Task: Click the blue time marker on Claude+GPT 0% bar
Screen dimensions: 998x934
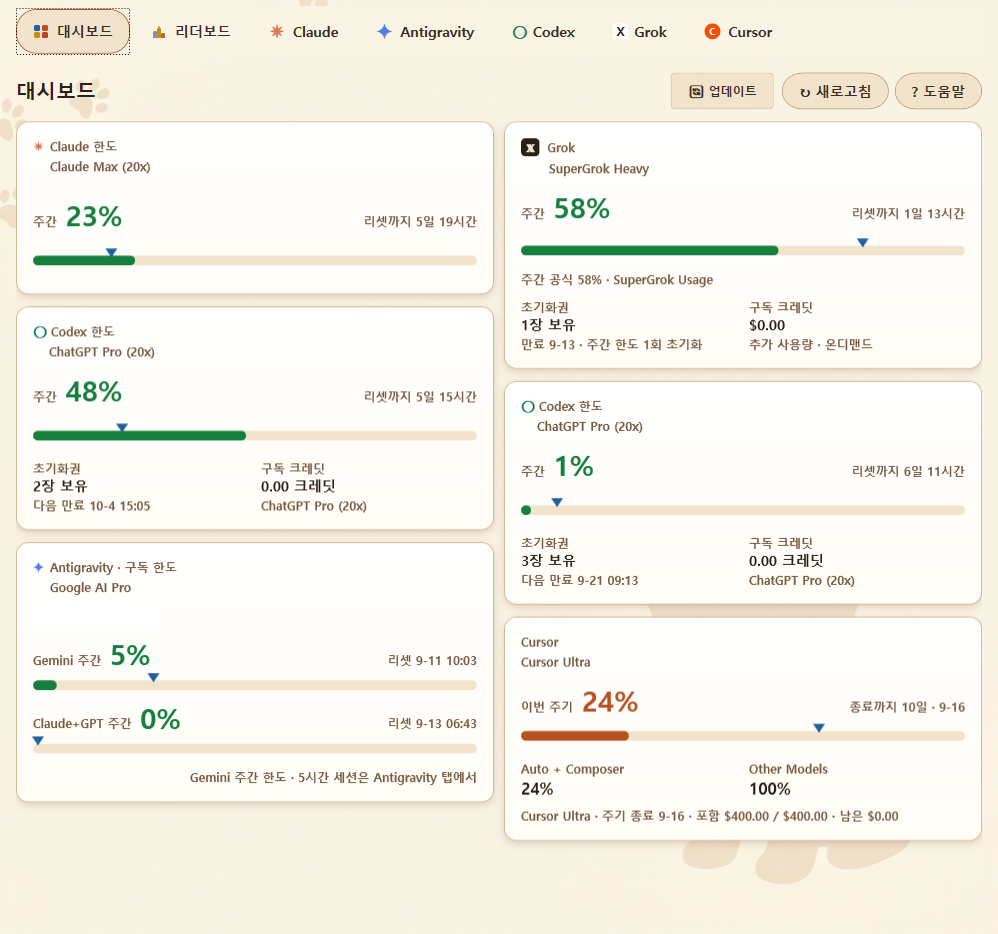Action: pos(38,740)
